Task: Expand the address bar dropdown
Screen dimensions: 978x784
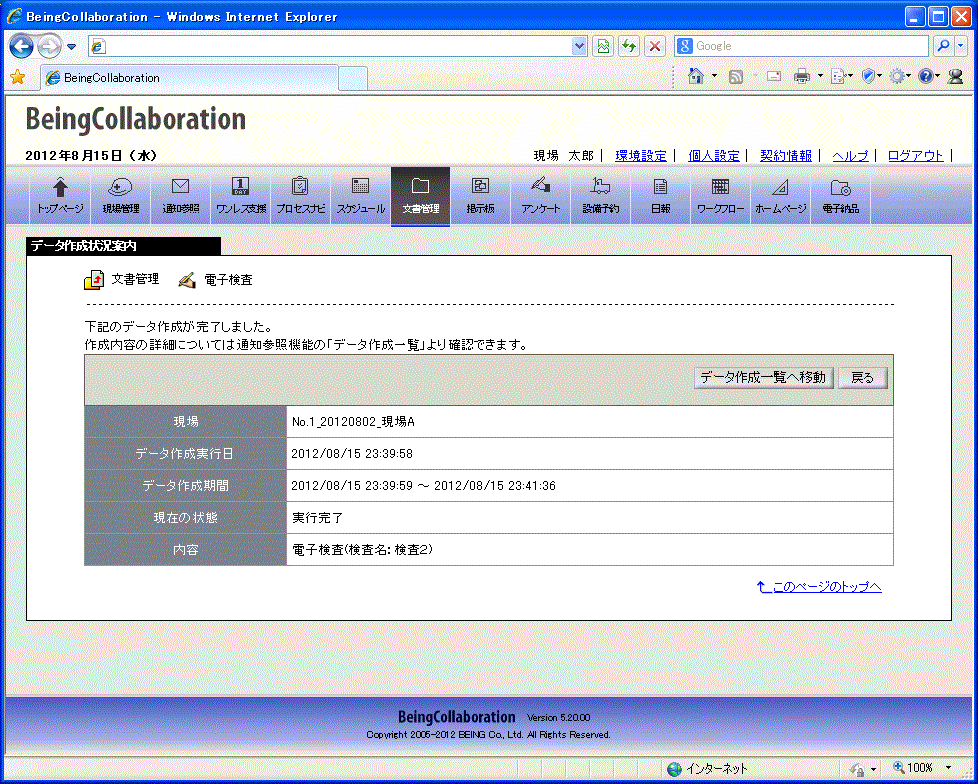Action: coord(579,46)
